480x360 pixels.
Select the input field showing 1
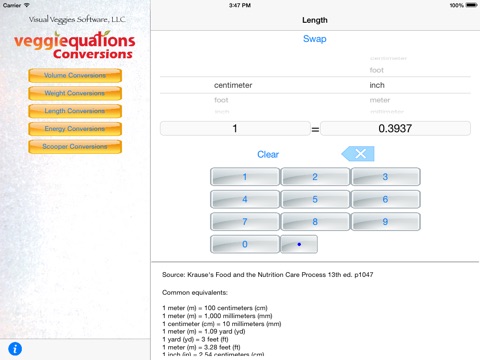click(235, 128)
